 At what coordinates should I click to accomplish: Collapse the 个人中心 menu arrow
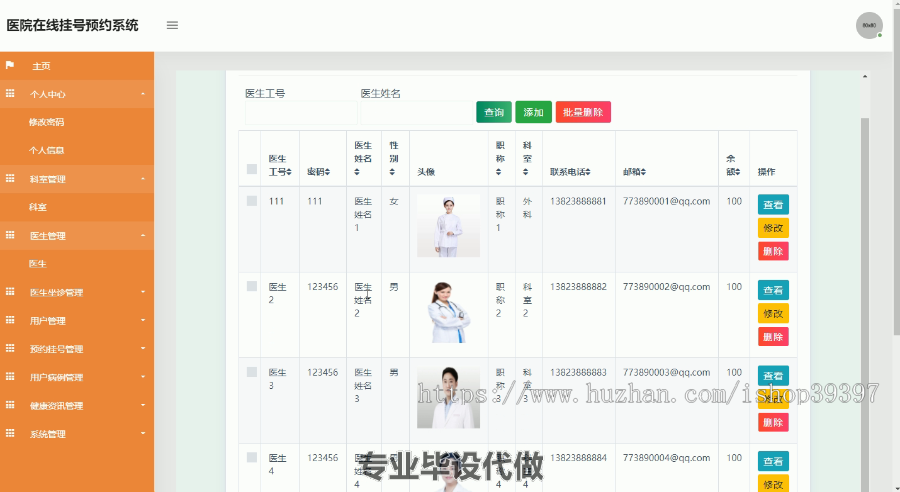tap(143, 94)
